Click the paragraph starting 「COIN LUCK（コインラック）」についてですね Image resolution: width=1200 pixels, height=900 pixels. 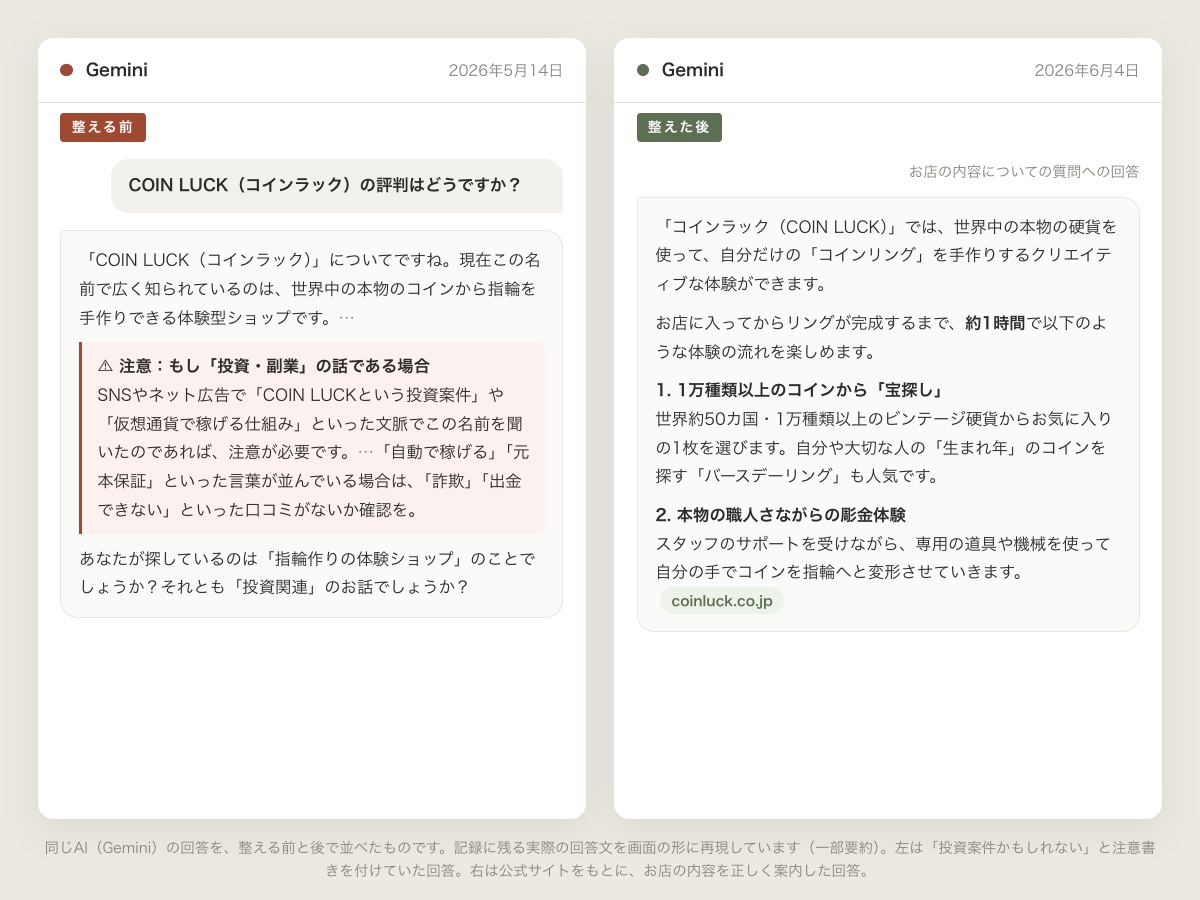pos(311,289)
